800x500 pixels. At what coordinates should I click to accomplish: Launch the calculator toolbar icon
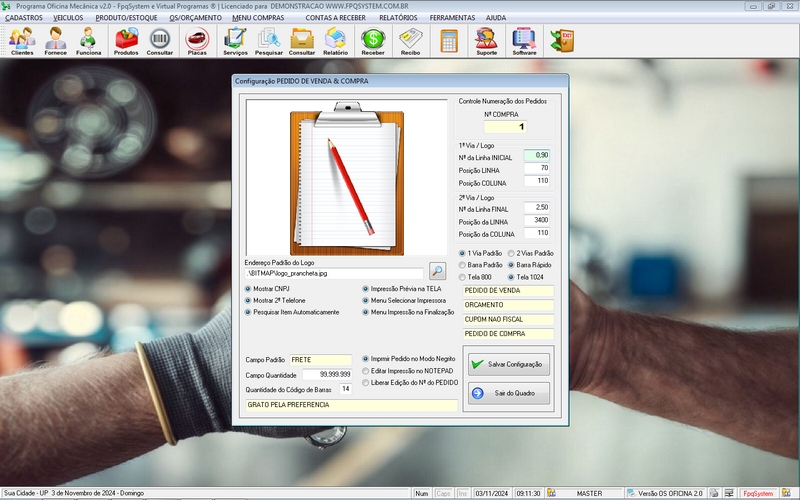(x=449, y=40)
